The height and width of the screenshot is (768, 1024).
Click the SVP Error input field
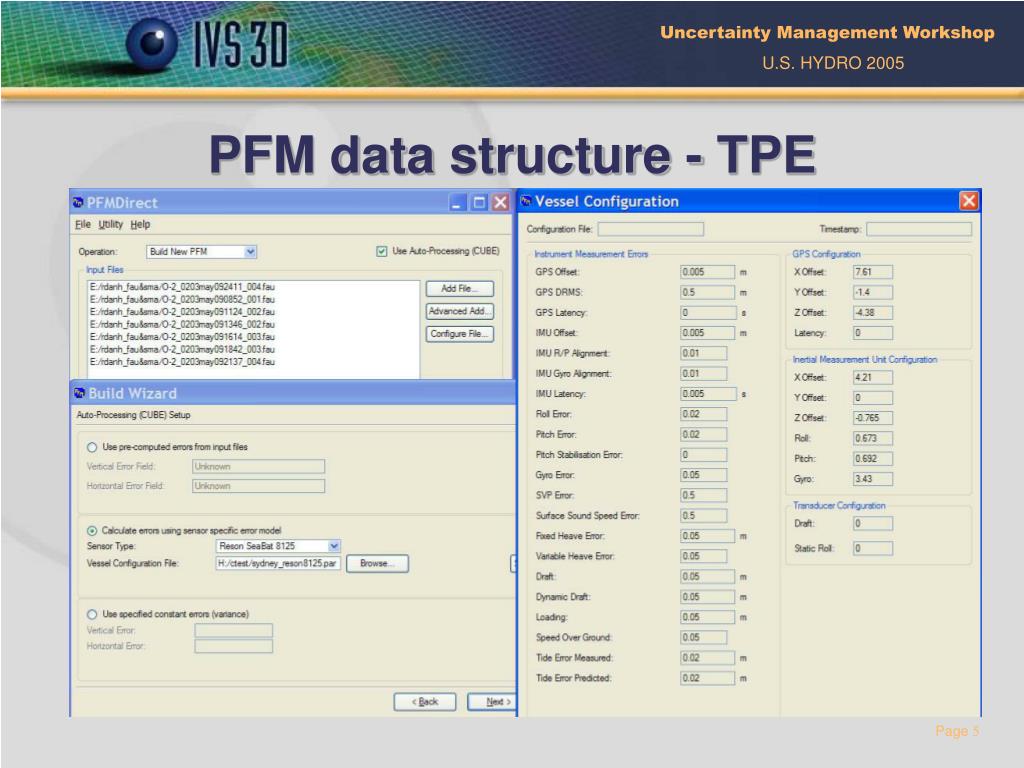pyautogui.click(x=703, y=495)
